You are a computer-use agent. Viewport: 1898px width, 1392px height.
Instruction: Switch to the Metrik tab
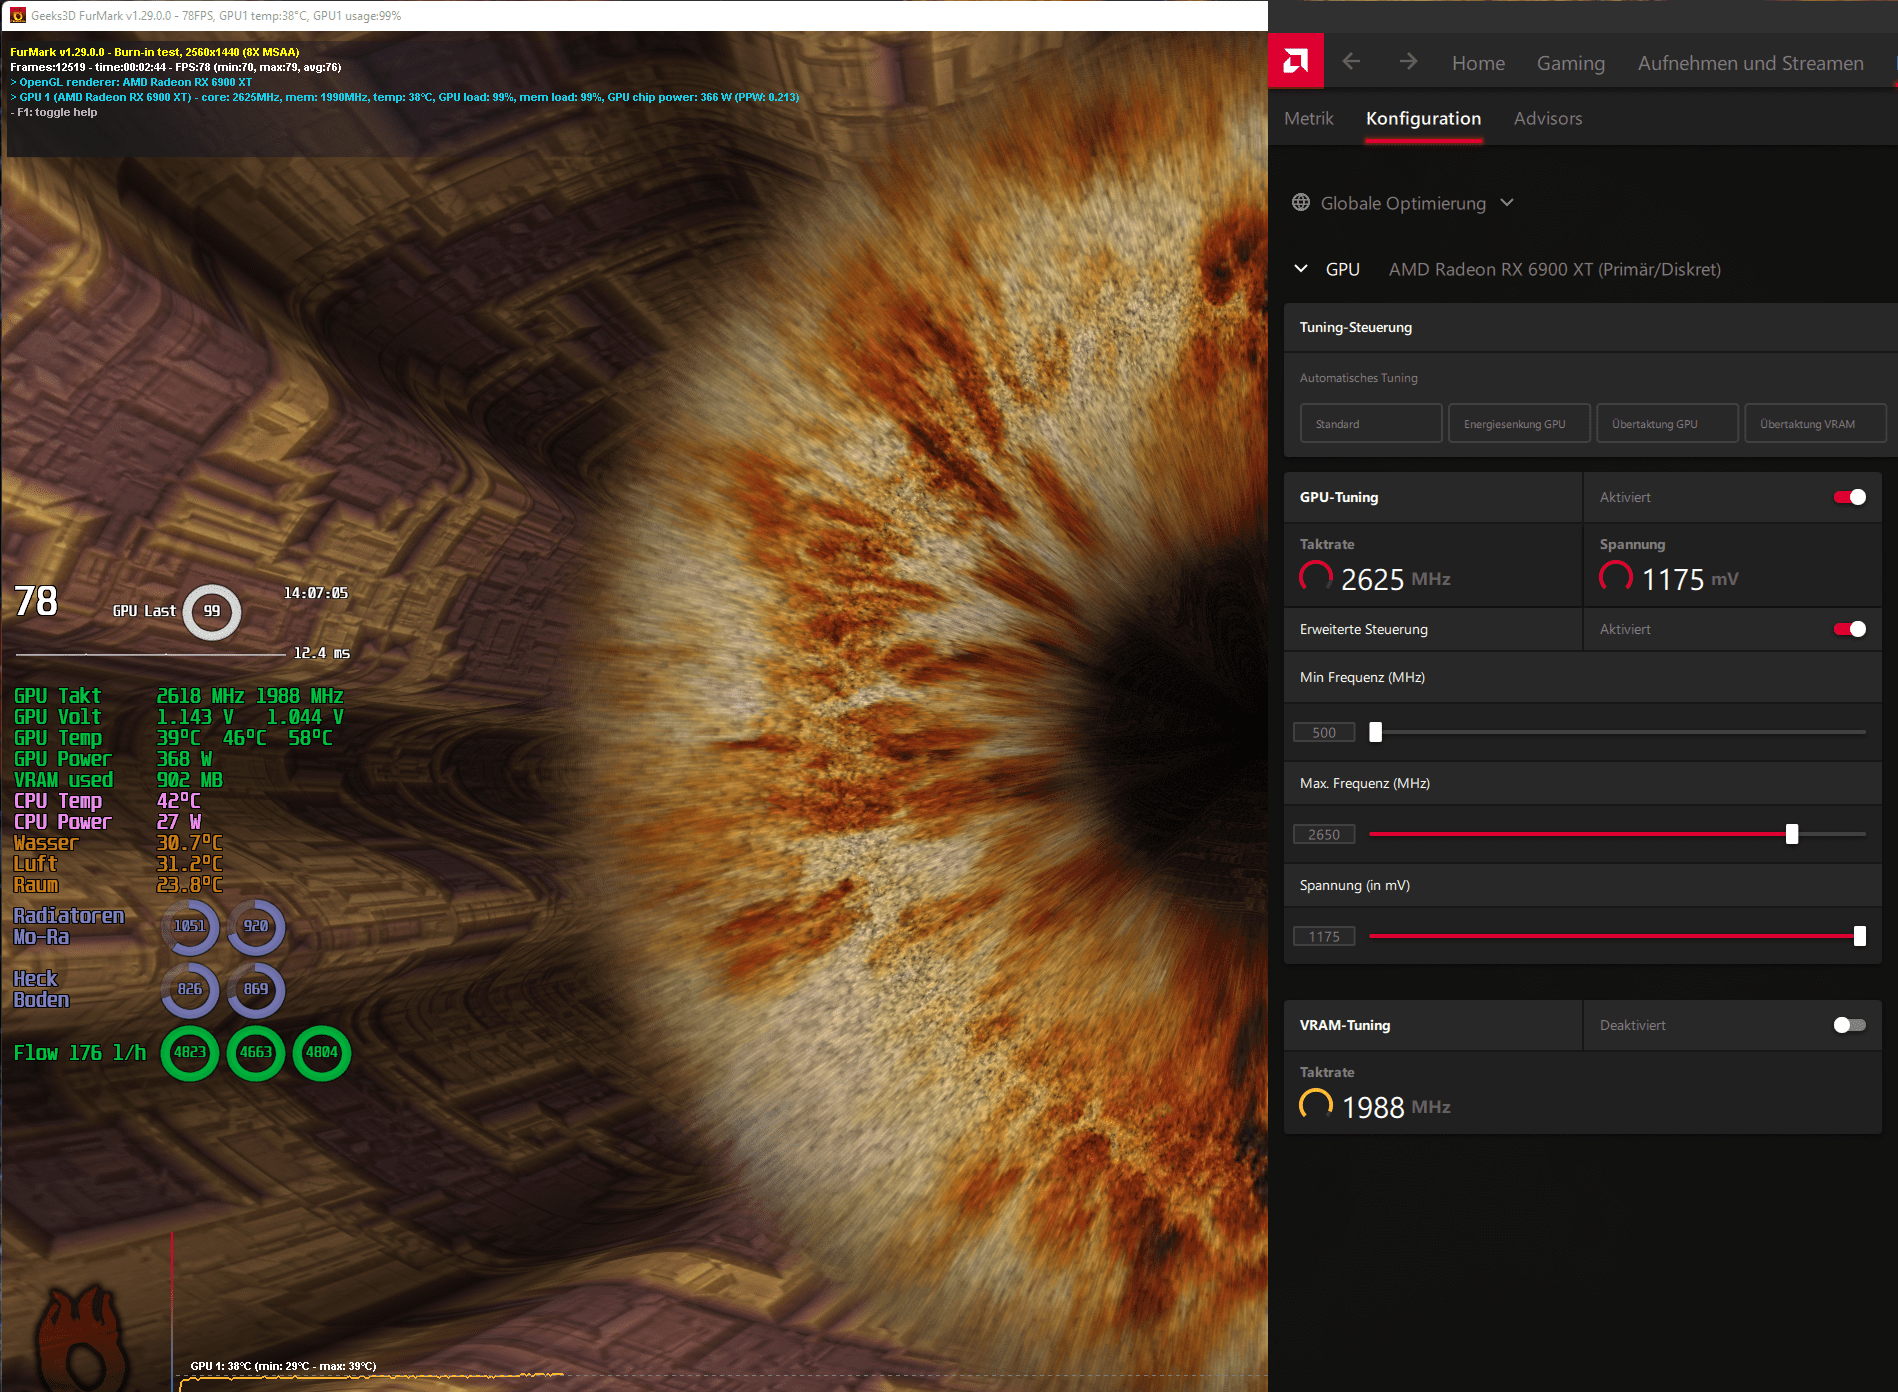(x=1309, y=118)
